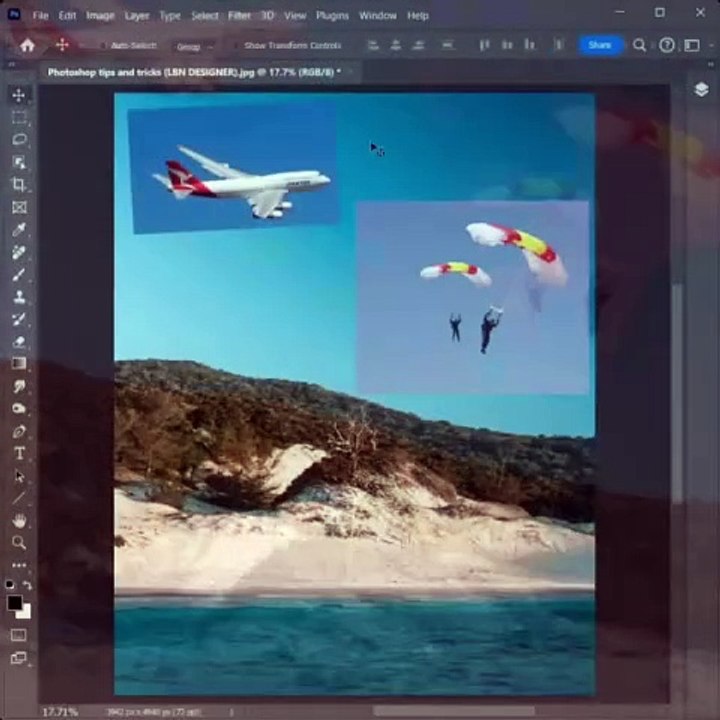
Task: Select the Lasso tool
Action: pos(19,140)
